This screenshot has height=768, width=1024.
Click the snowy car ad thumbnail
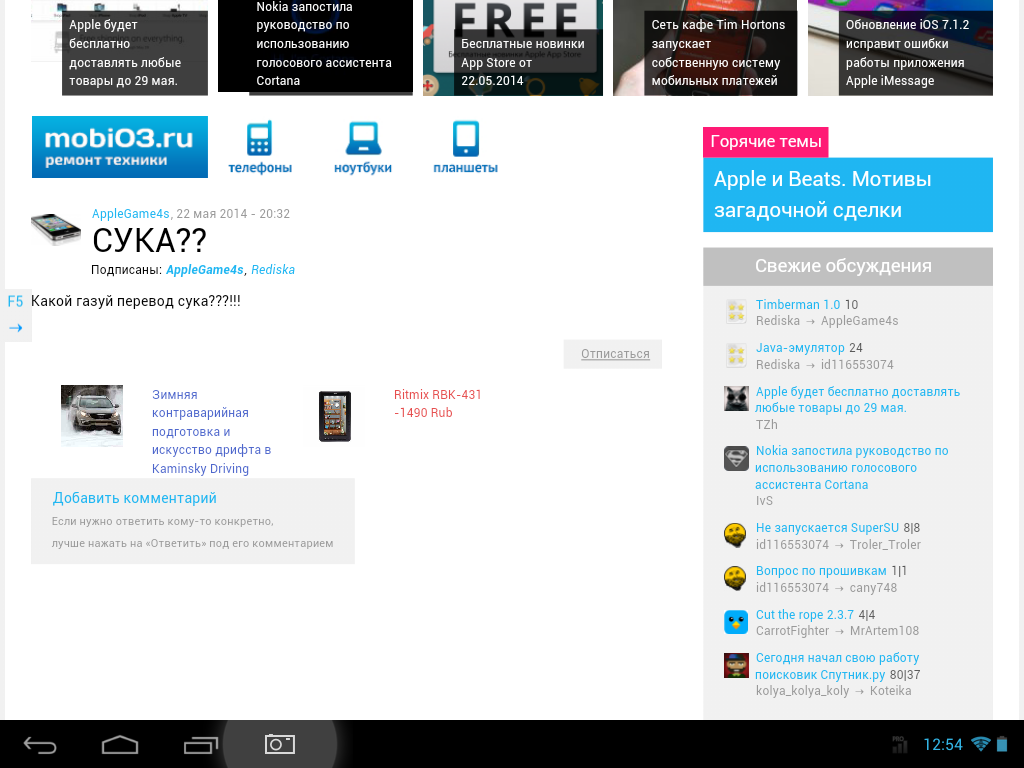(x=92, y=416)
